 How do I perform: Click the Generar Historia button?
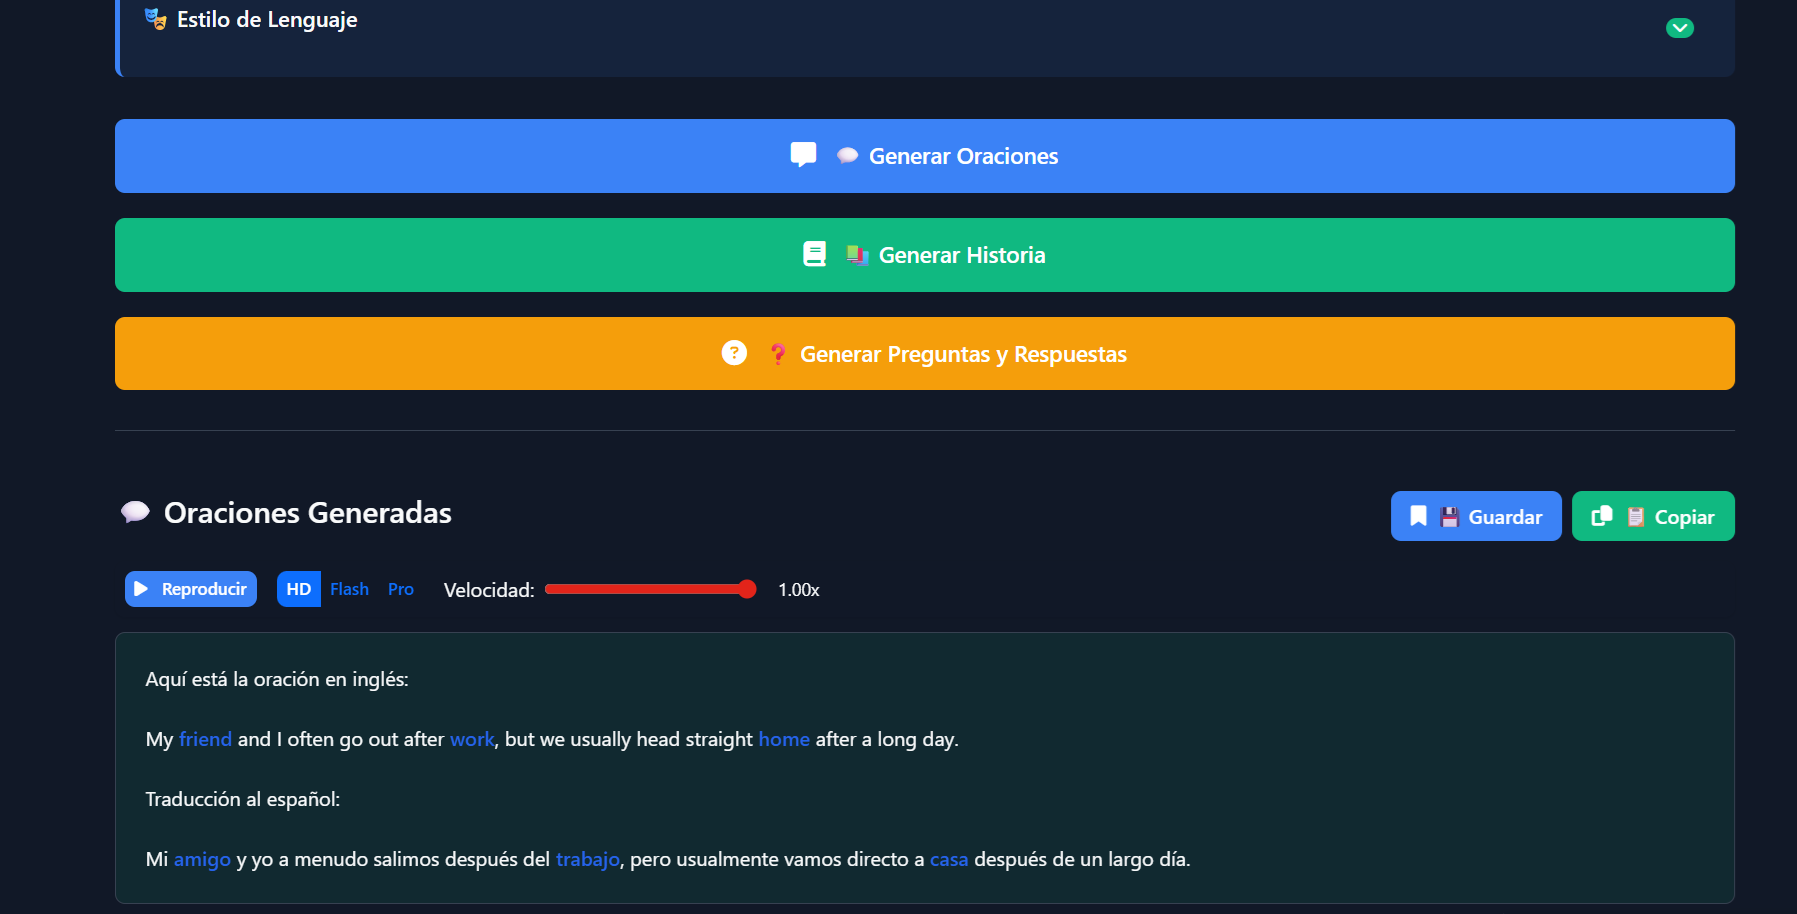[925, 255]
